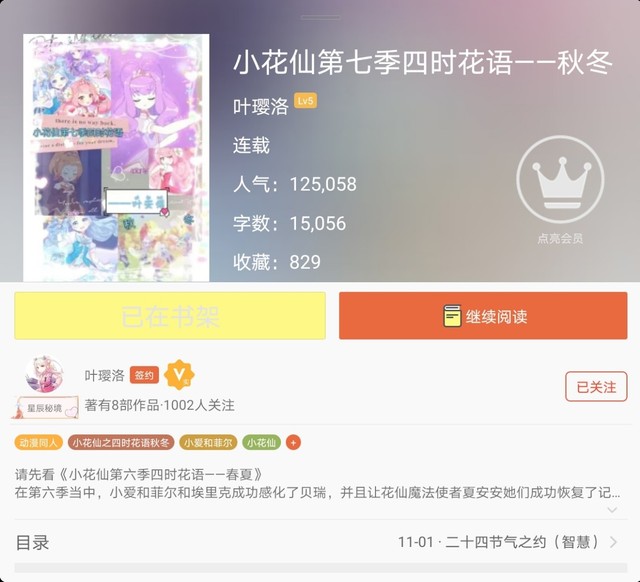Screen dimensions: 640x582
Task: Expand the synopsis with the down chevron
Action: pos(612,510)
